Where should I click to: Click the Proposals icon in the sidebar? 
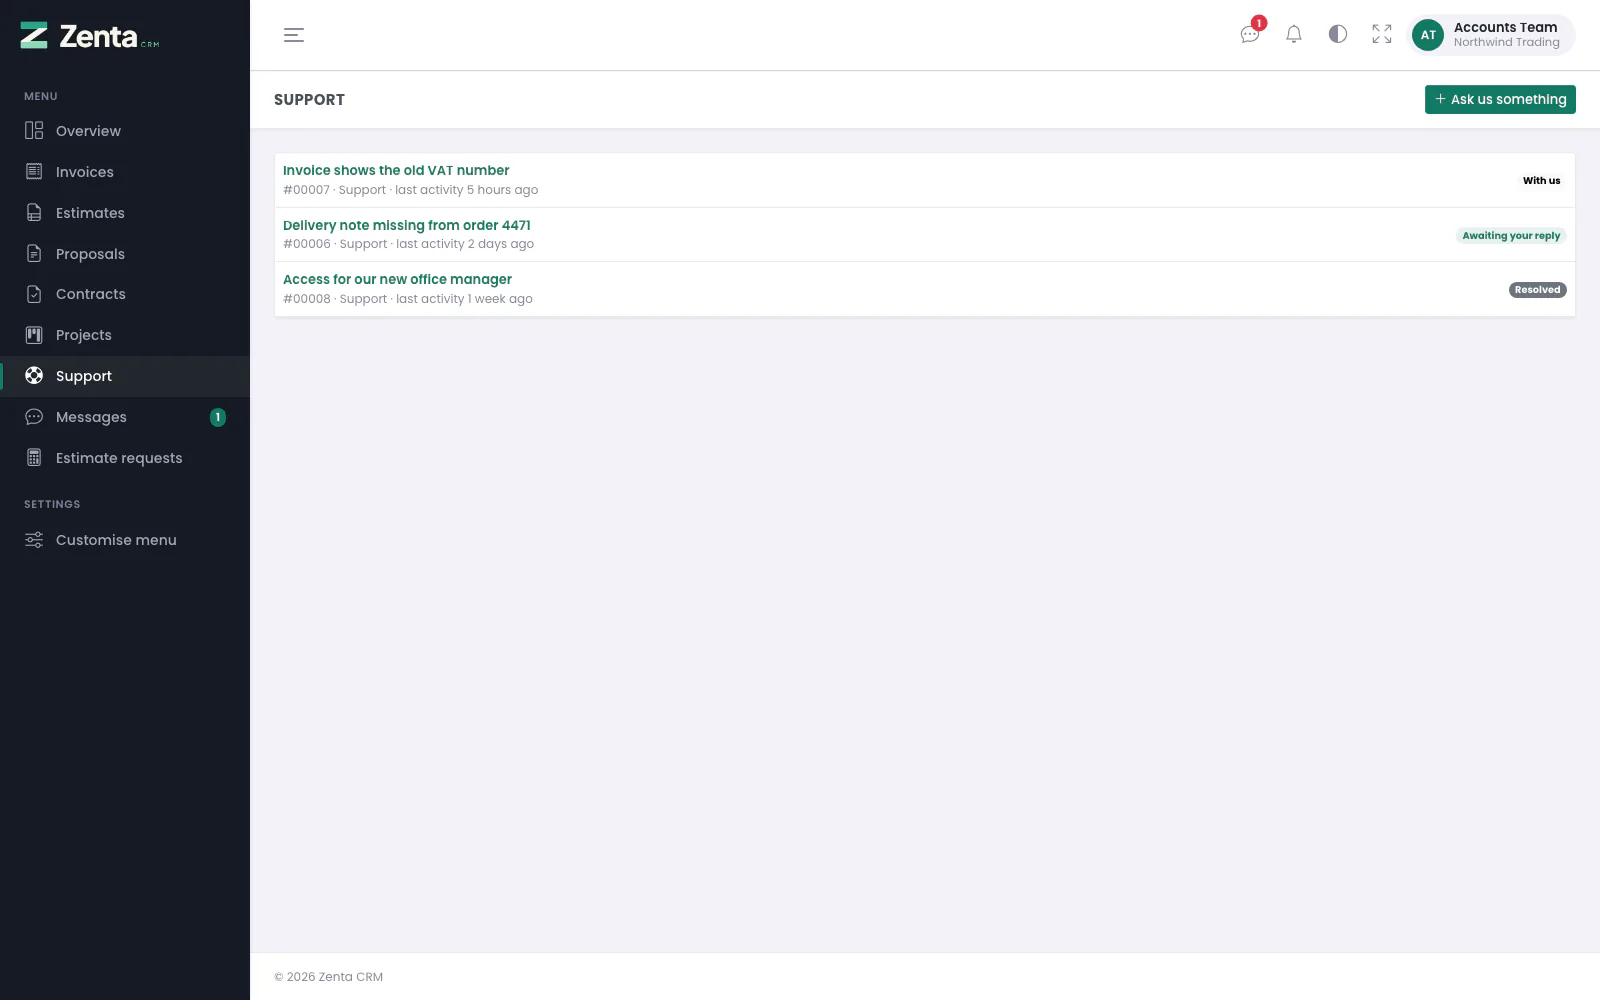(x=34, y=254)
